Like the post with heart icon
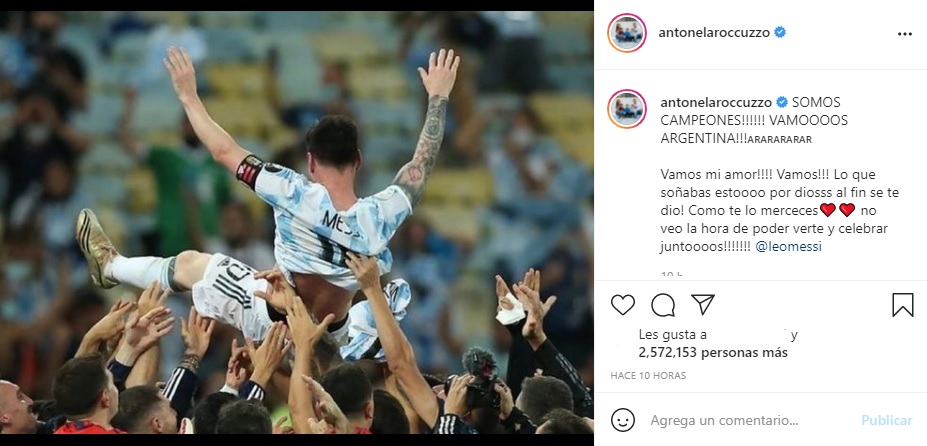Image resolution: width=927 pixels, height=446 pixels. coord(623,305)
